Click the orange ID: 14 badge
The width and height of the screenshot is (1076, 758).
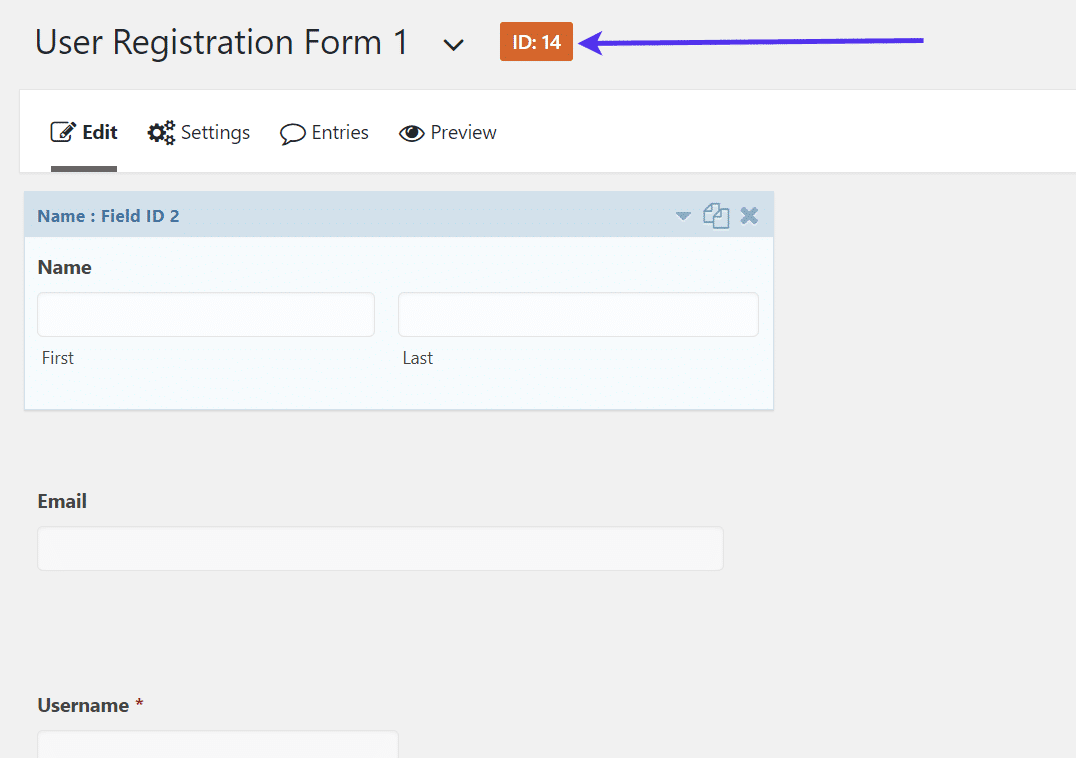pos(536,43)
